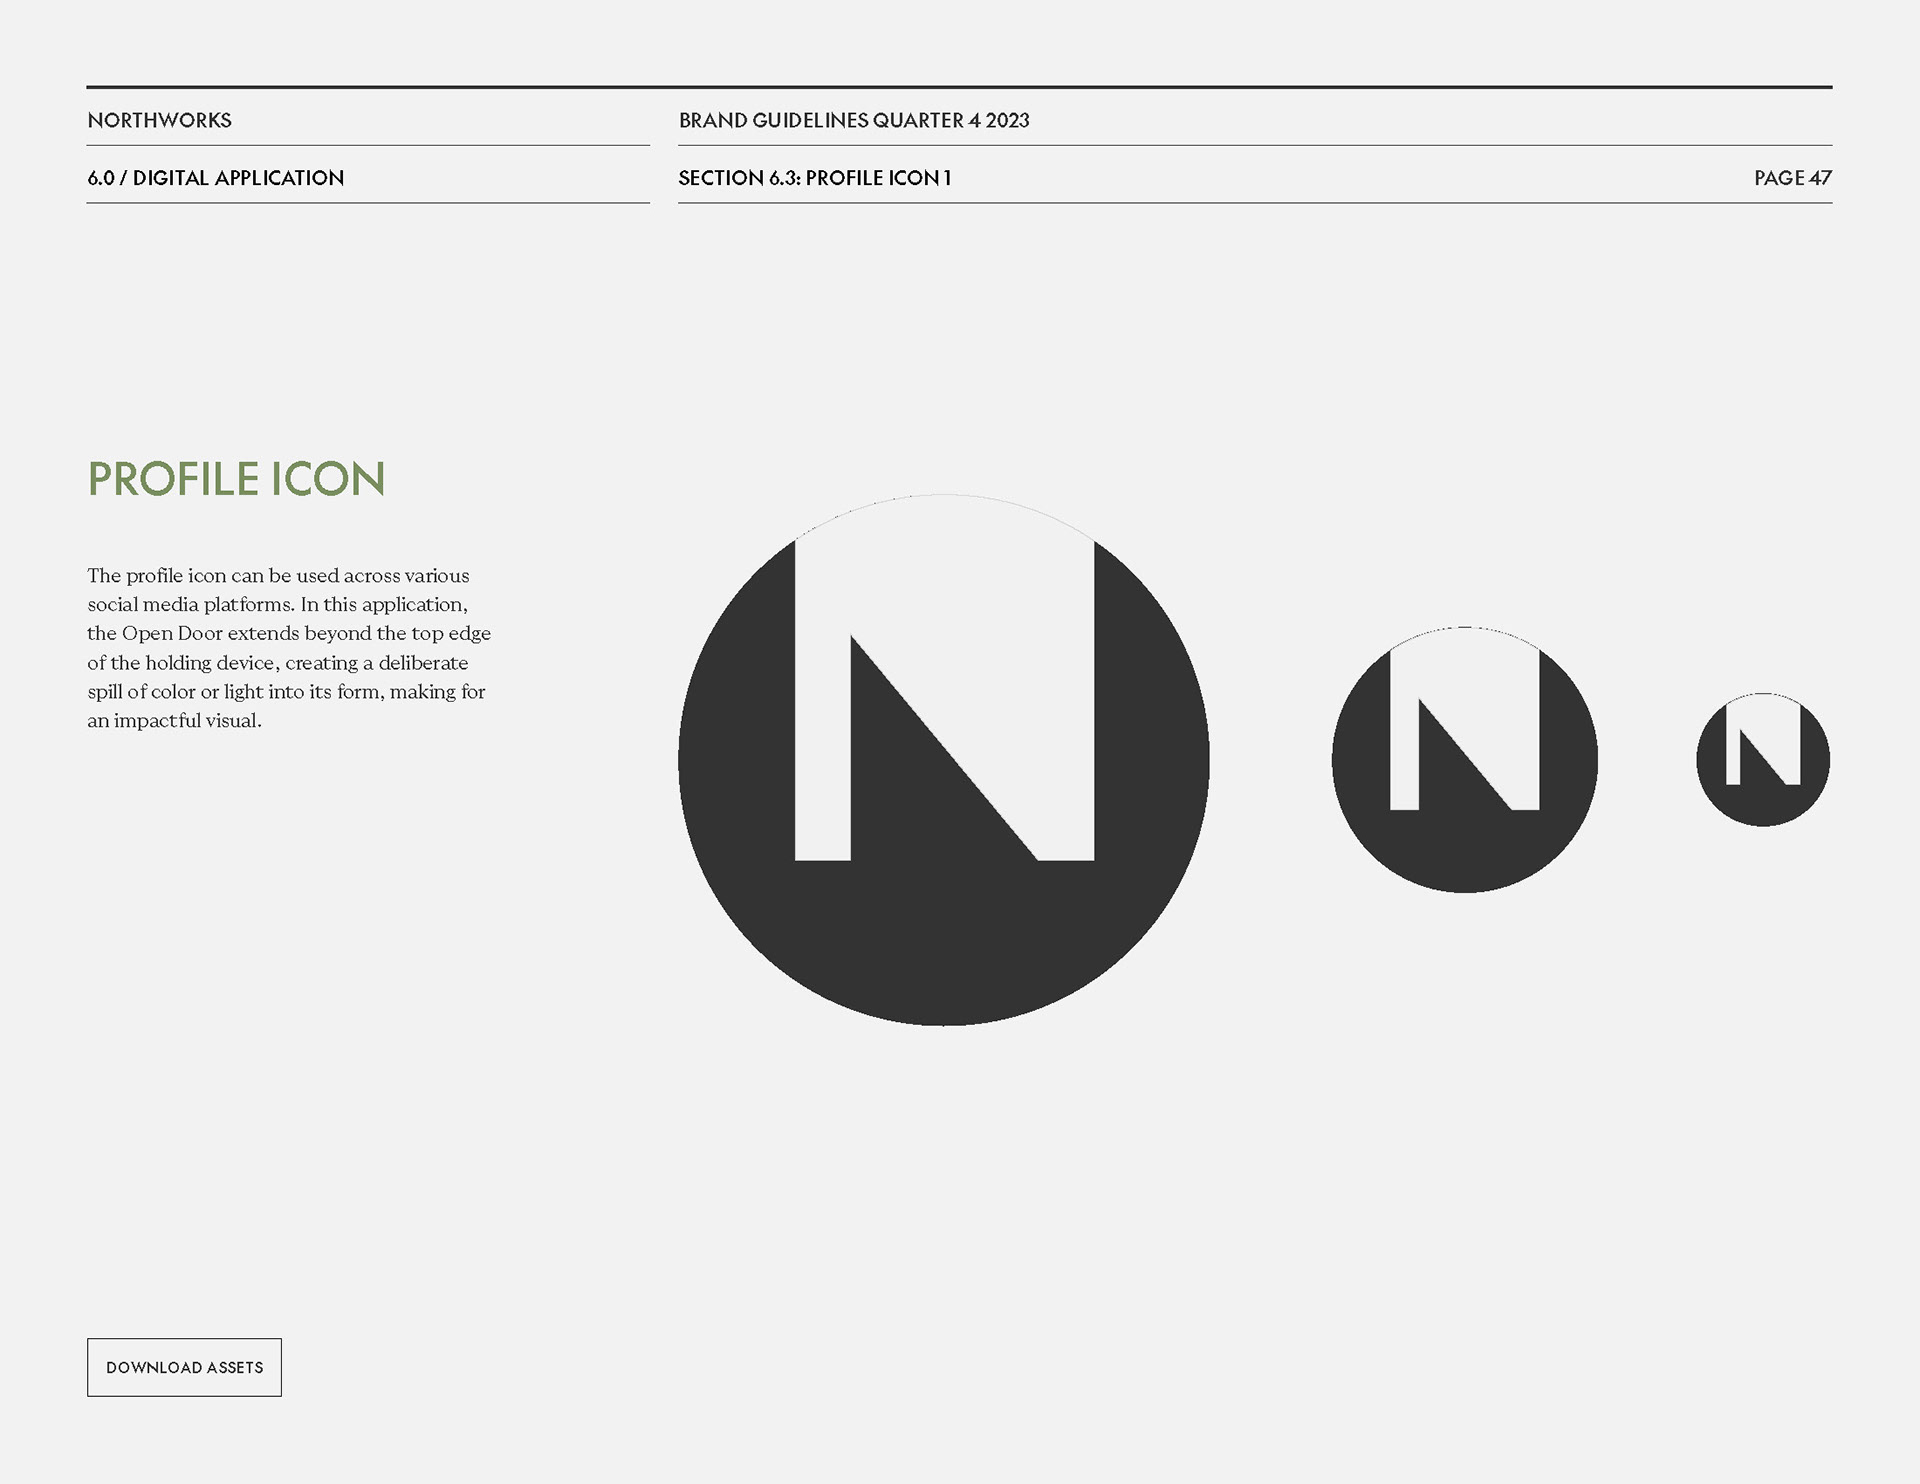Select the smallest N profile icon
The width and height of the screenshot is (1920, 1484).
pos(1763,760)
